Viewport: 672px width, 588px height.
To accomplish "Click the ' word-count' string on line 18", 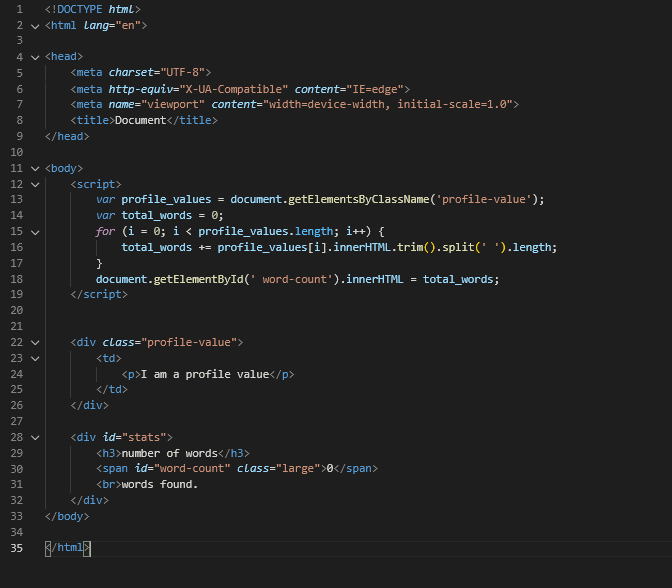I will (291, 279).
